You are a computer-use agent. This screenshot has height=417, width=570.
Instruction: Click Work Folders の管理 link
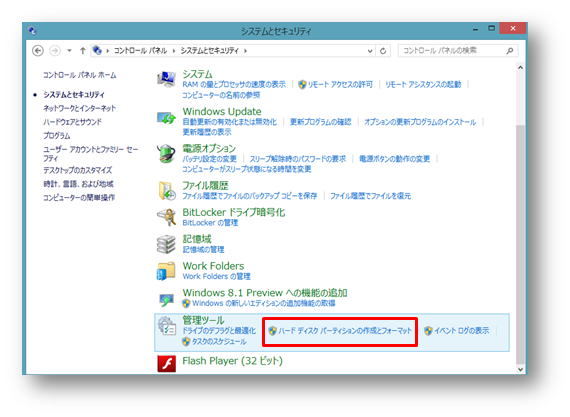coord(216,276)
